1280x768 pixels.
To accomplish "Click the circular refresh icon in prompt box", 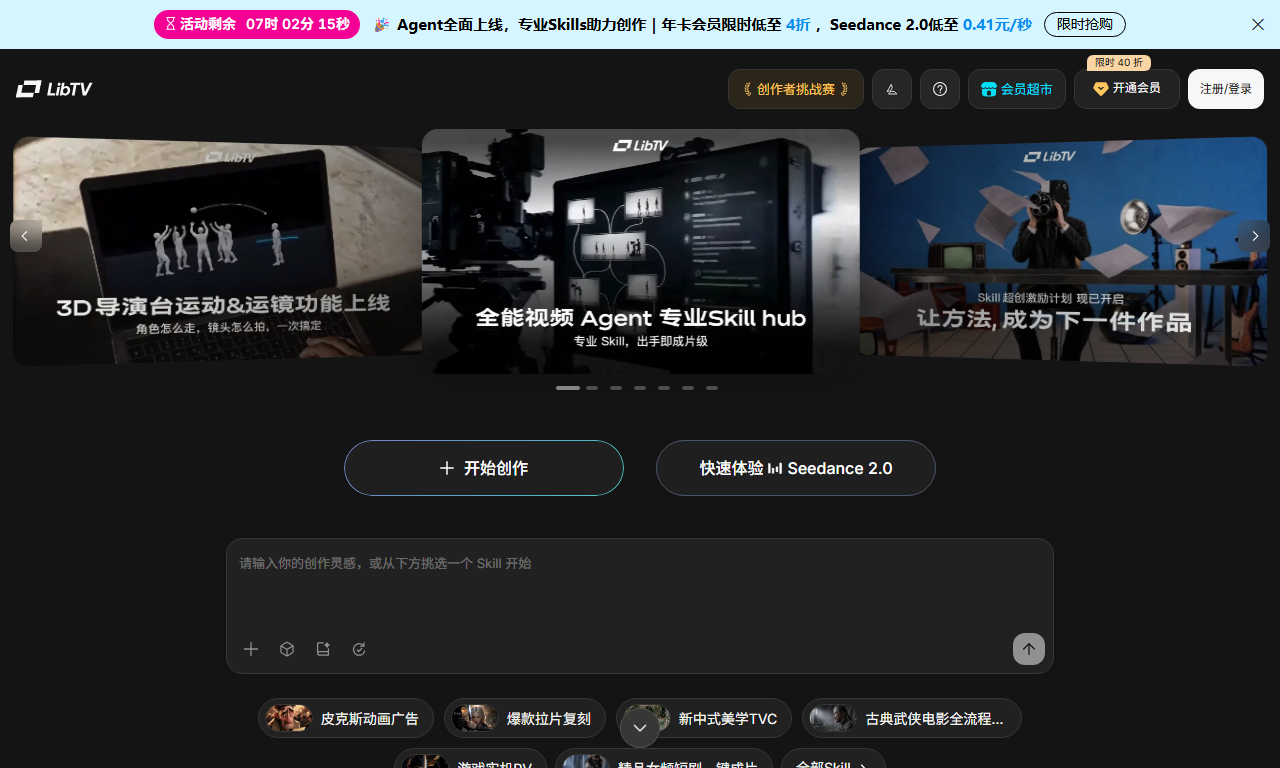I will coord(359,649).
